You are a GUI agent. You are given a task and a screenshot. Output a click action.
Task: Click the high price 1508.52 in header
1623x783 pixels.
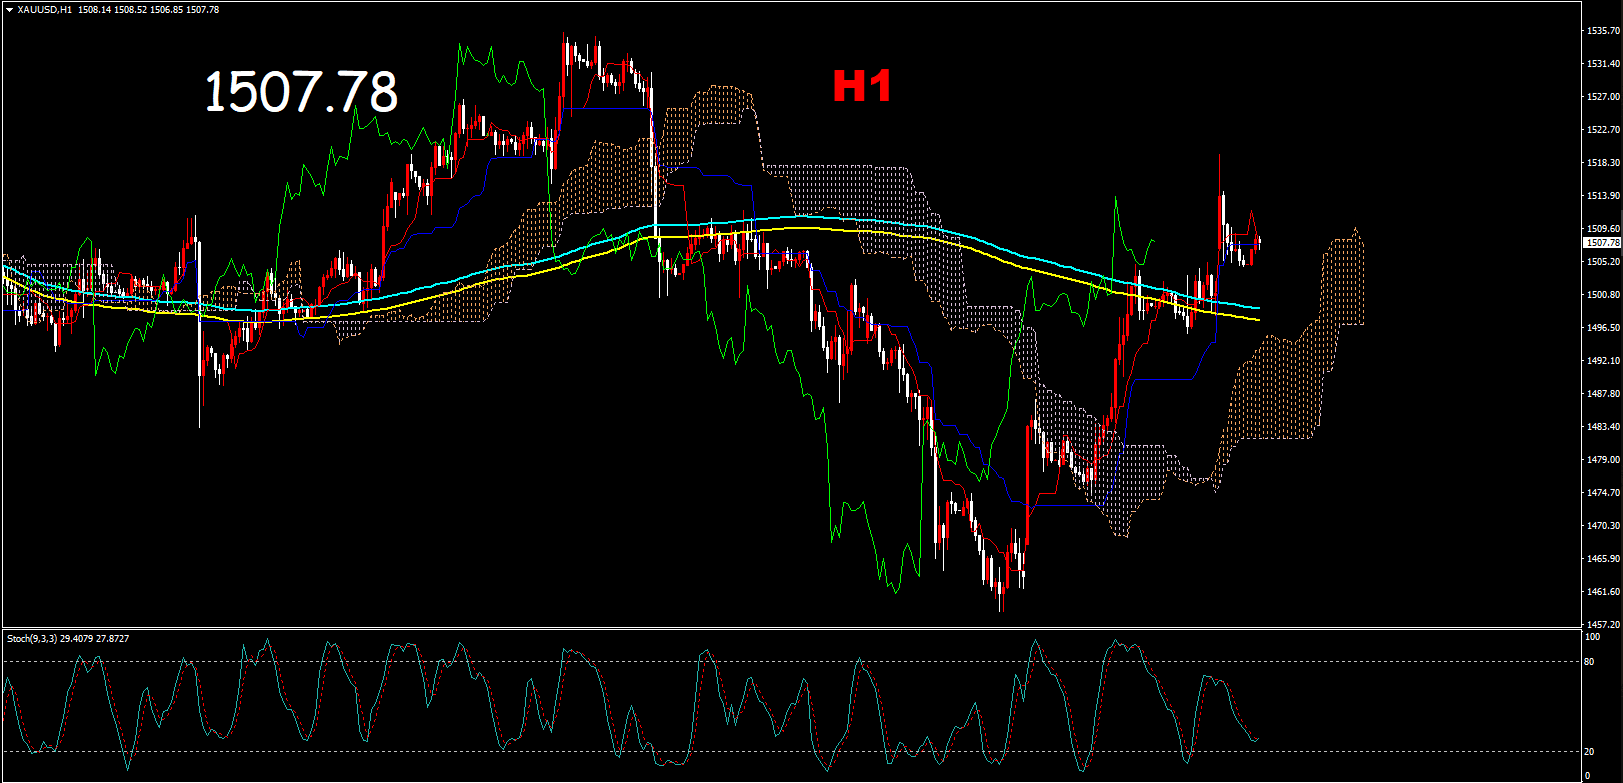(130, 10)
